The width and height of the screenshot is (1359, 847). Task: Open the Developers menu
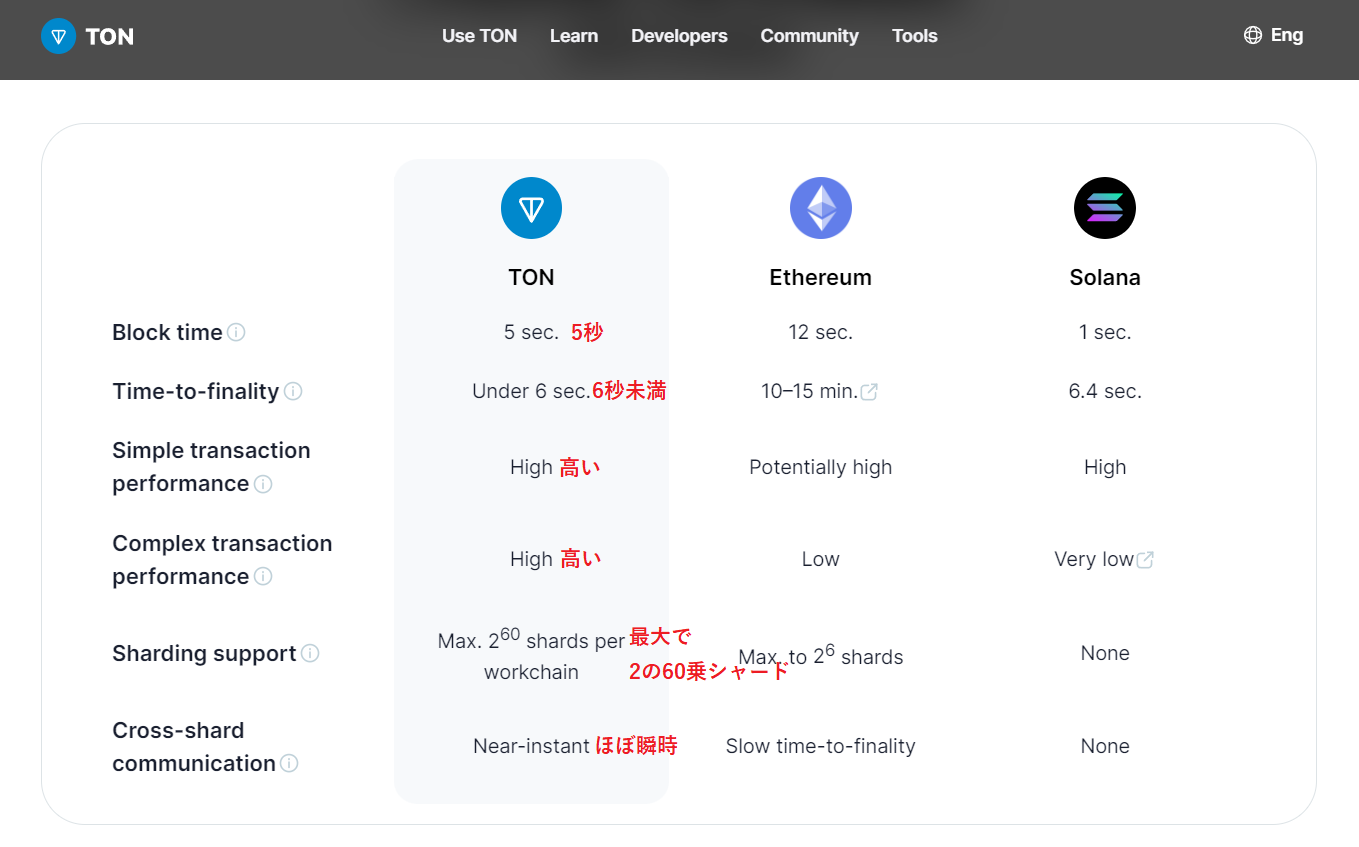[x=678, y=35]
